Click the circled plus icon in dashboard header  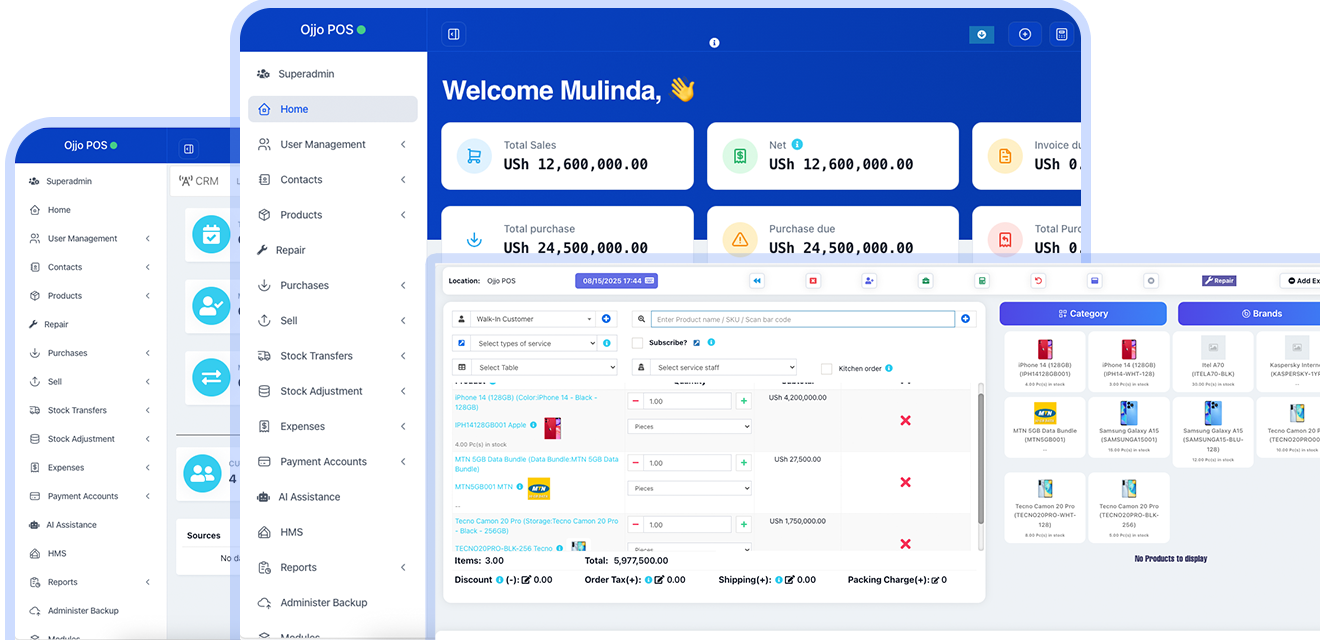click(1025, 34)
